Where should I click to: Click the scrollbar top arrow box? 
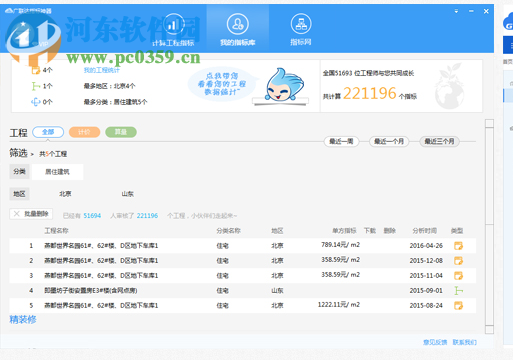click(489, 124)
